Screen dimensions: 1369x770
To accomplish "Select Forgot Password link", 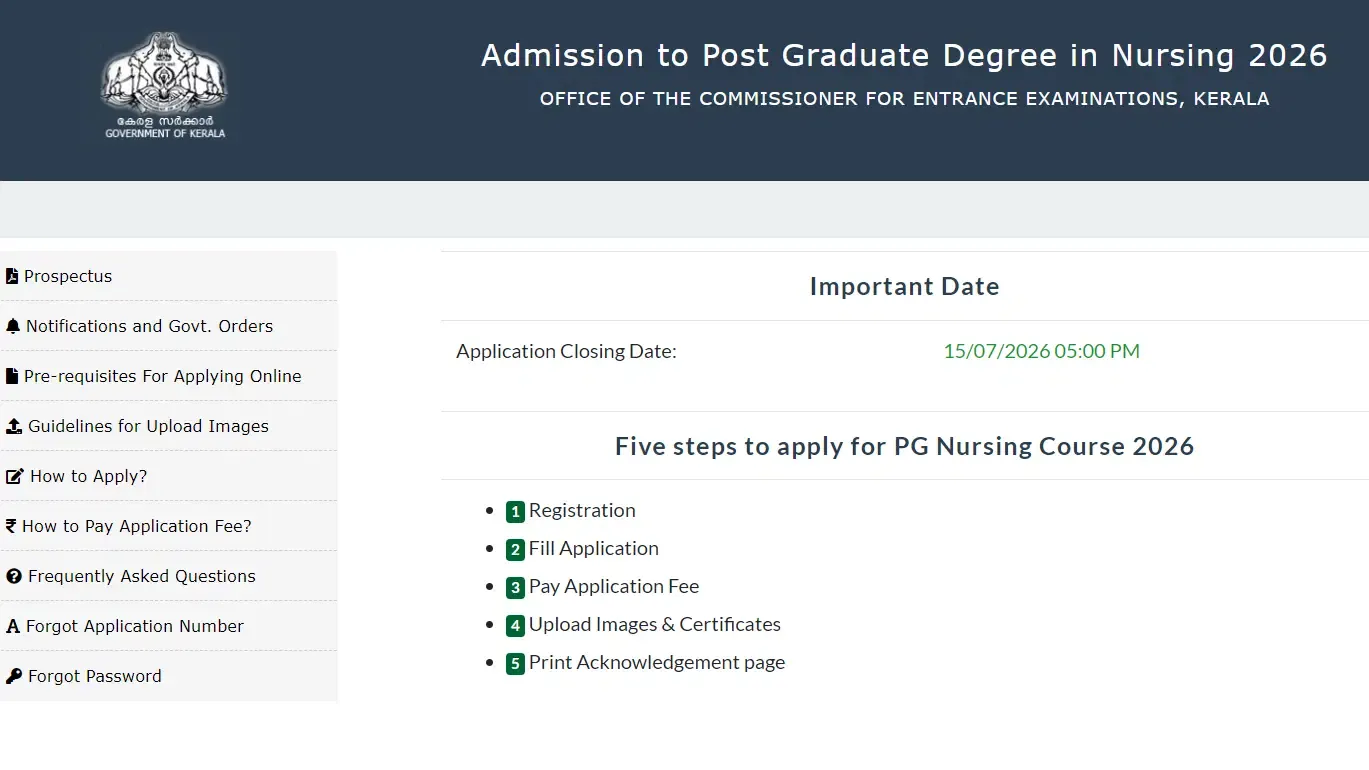I will point(95,676).
